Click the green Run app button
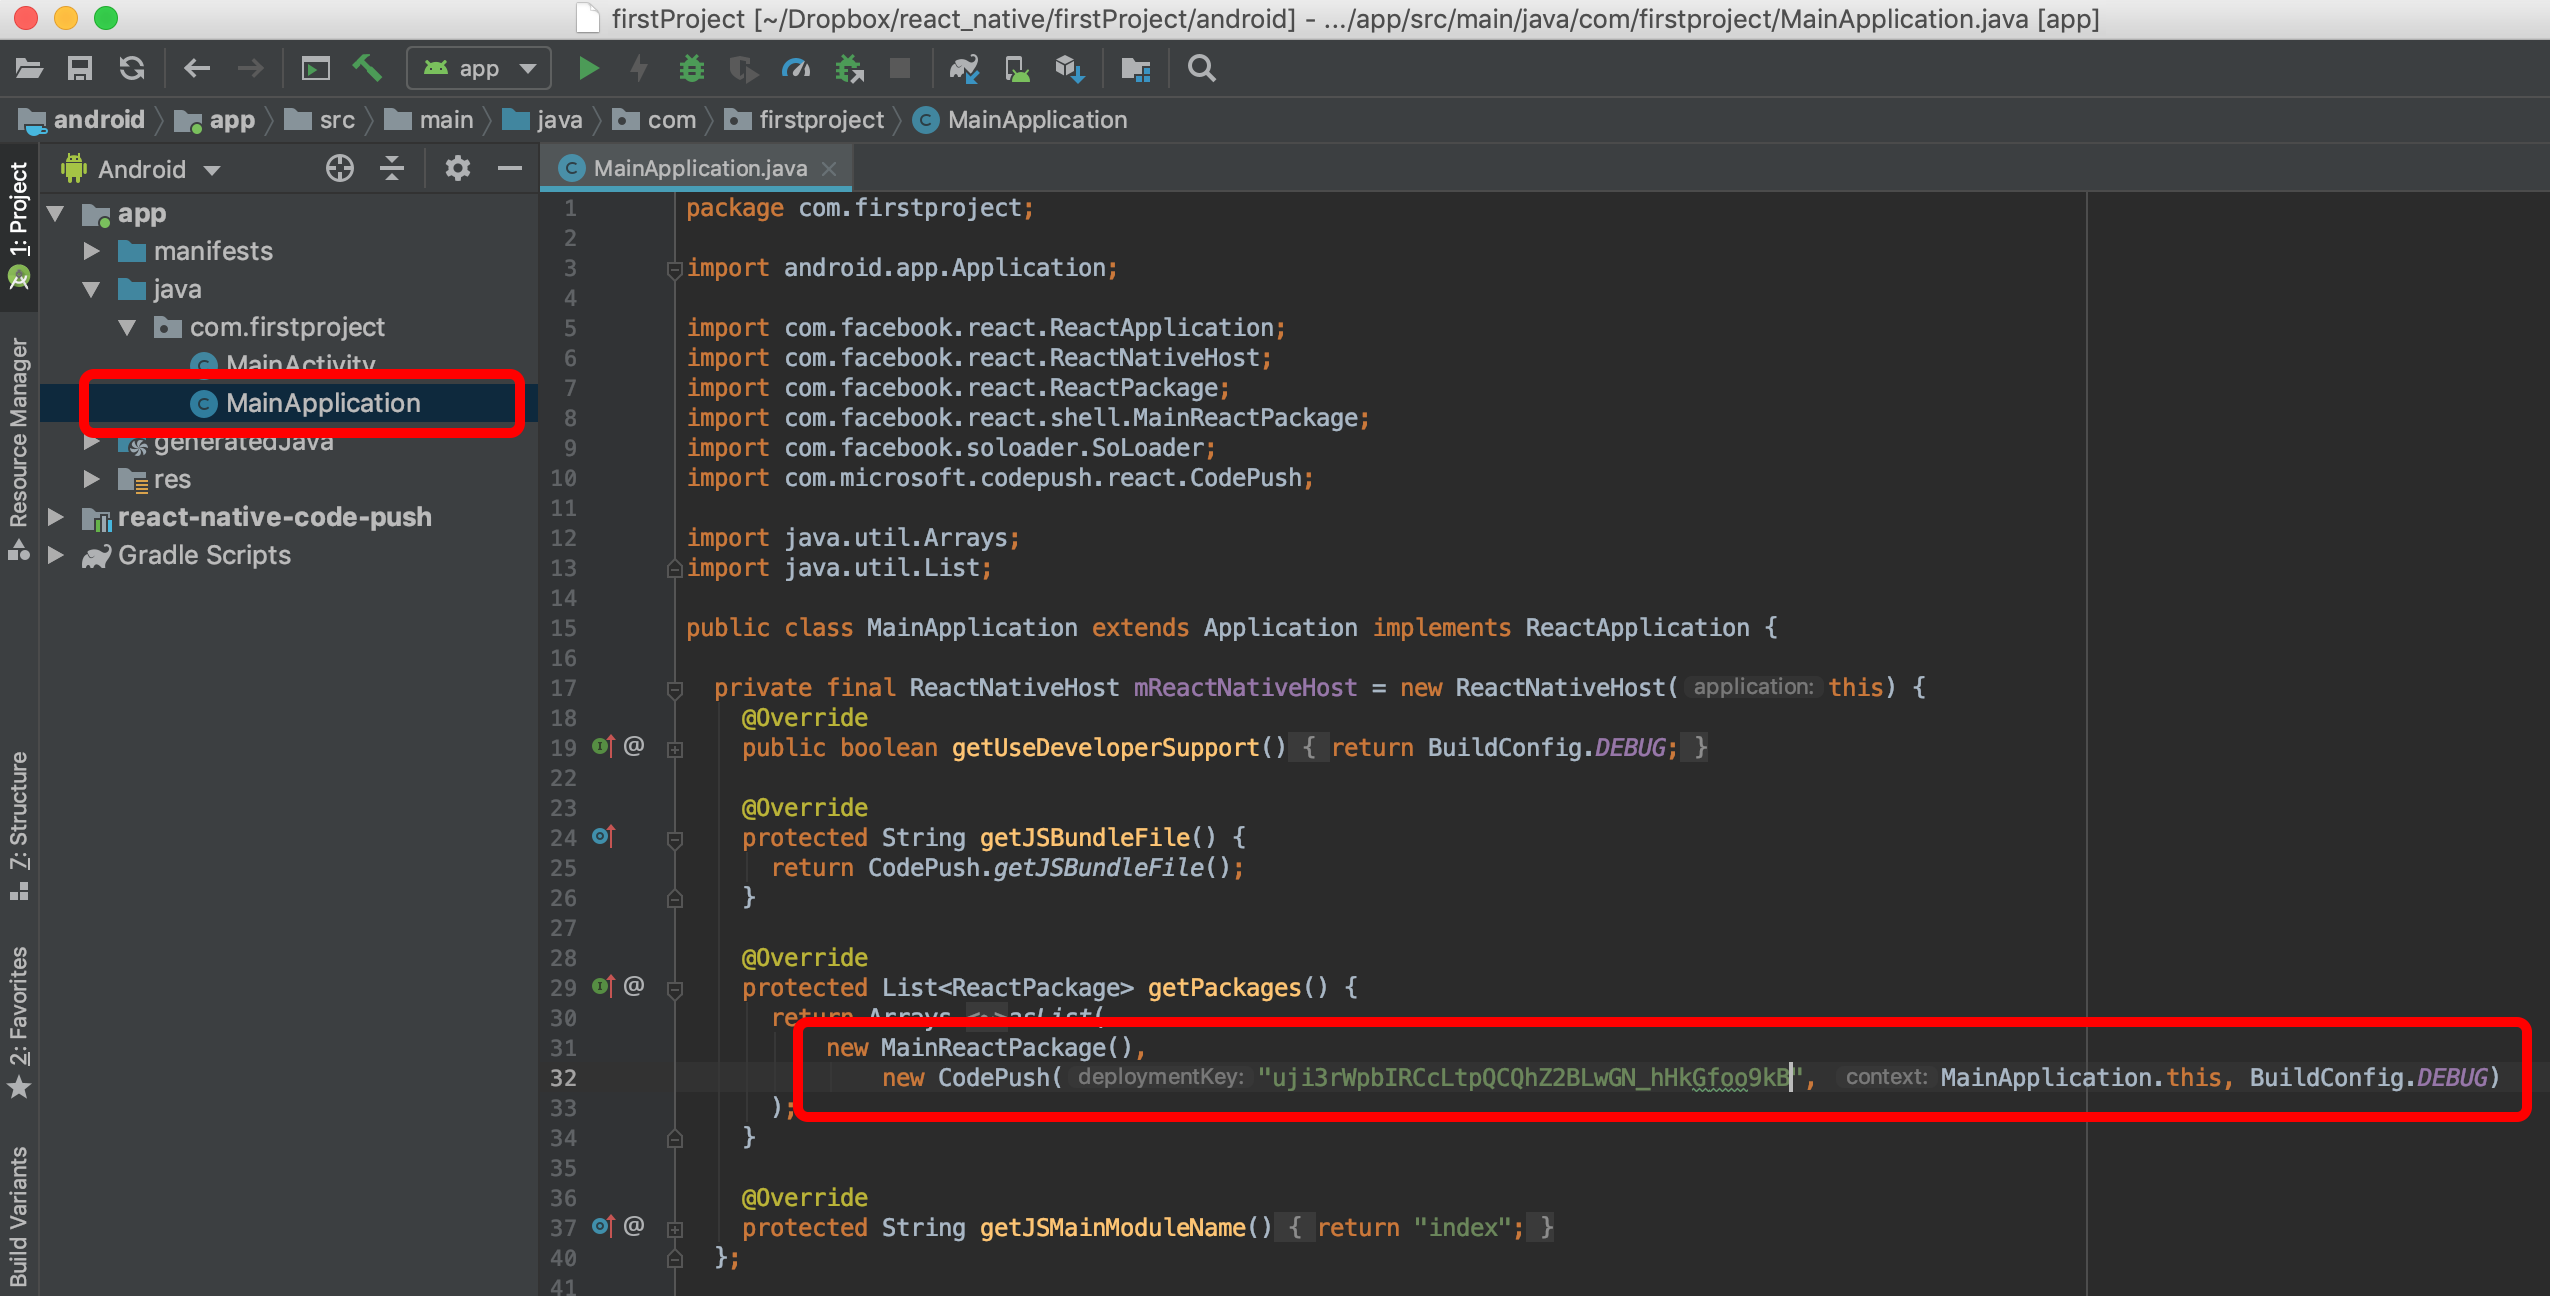2550x1296 pixels. (x=588, y=69)
